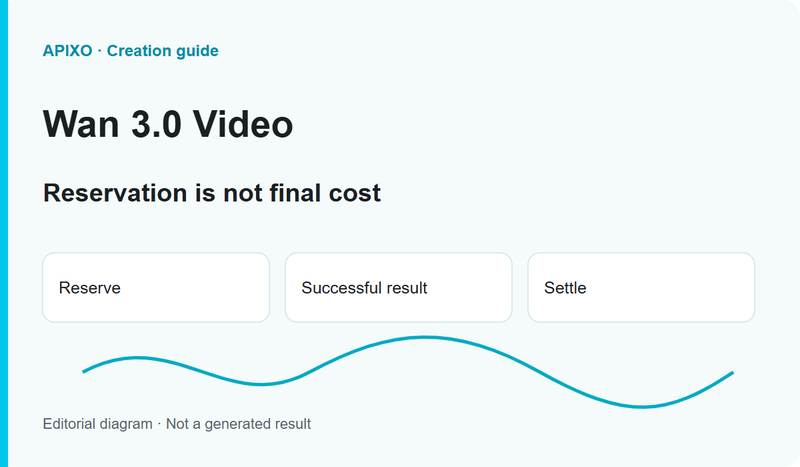Screen dimensions: 800x467
Task: Select the Not a generated result note
Action: [238, 424]
